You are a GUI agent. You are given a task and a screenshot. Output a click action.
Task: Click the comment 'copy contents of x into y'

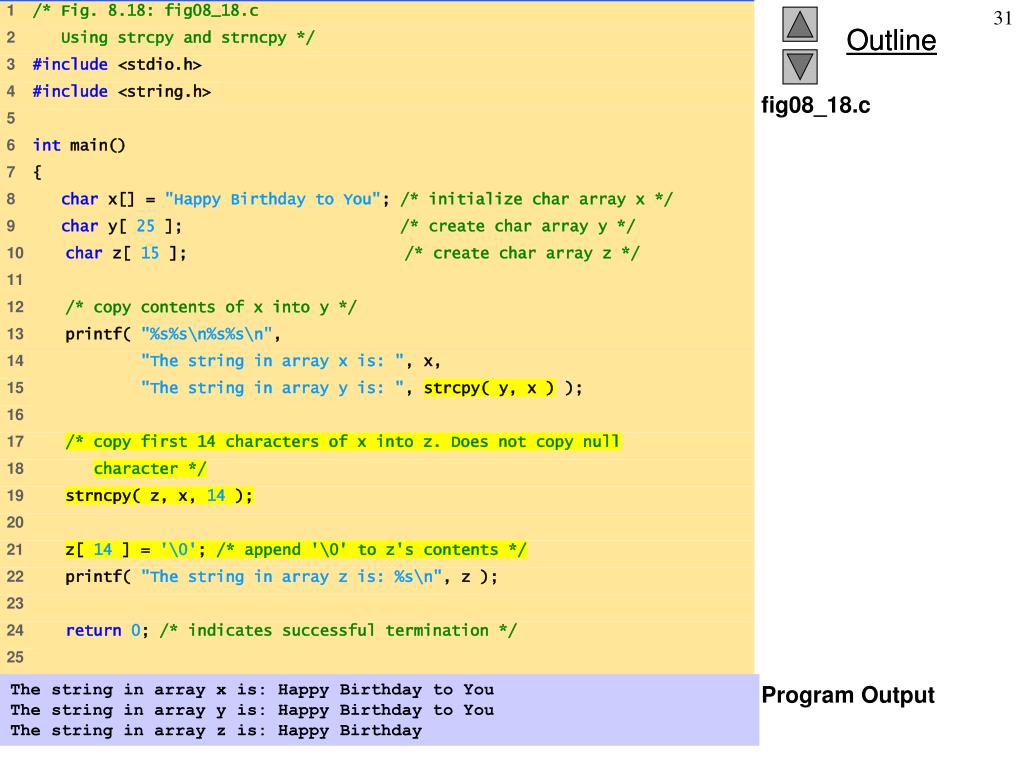(211, 307)
